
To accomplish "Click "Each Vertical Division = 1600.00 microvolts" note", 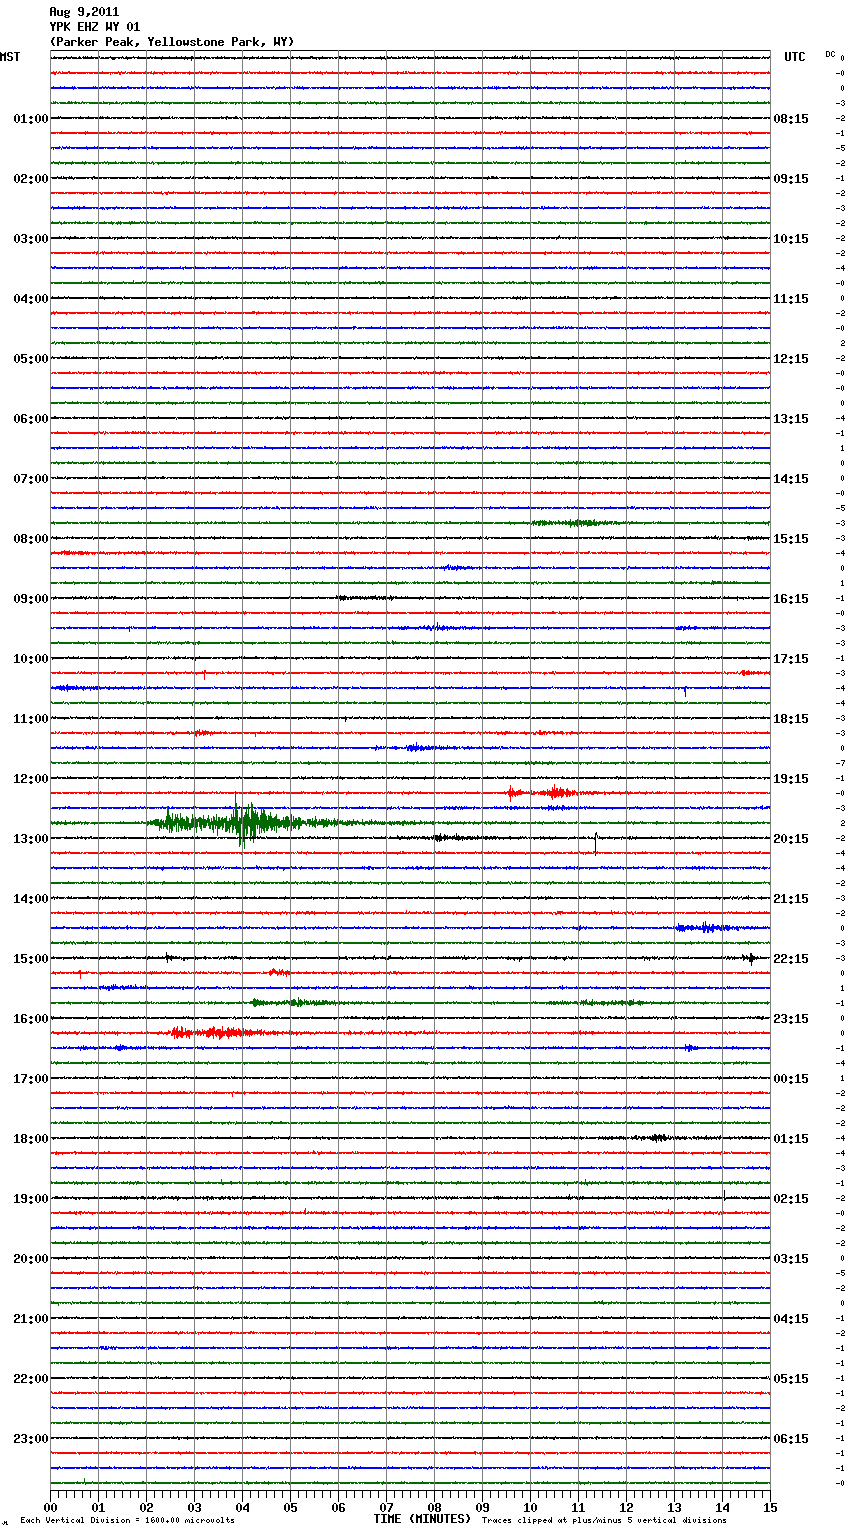I will (x=127, y=1521).
